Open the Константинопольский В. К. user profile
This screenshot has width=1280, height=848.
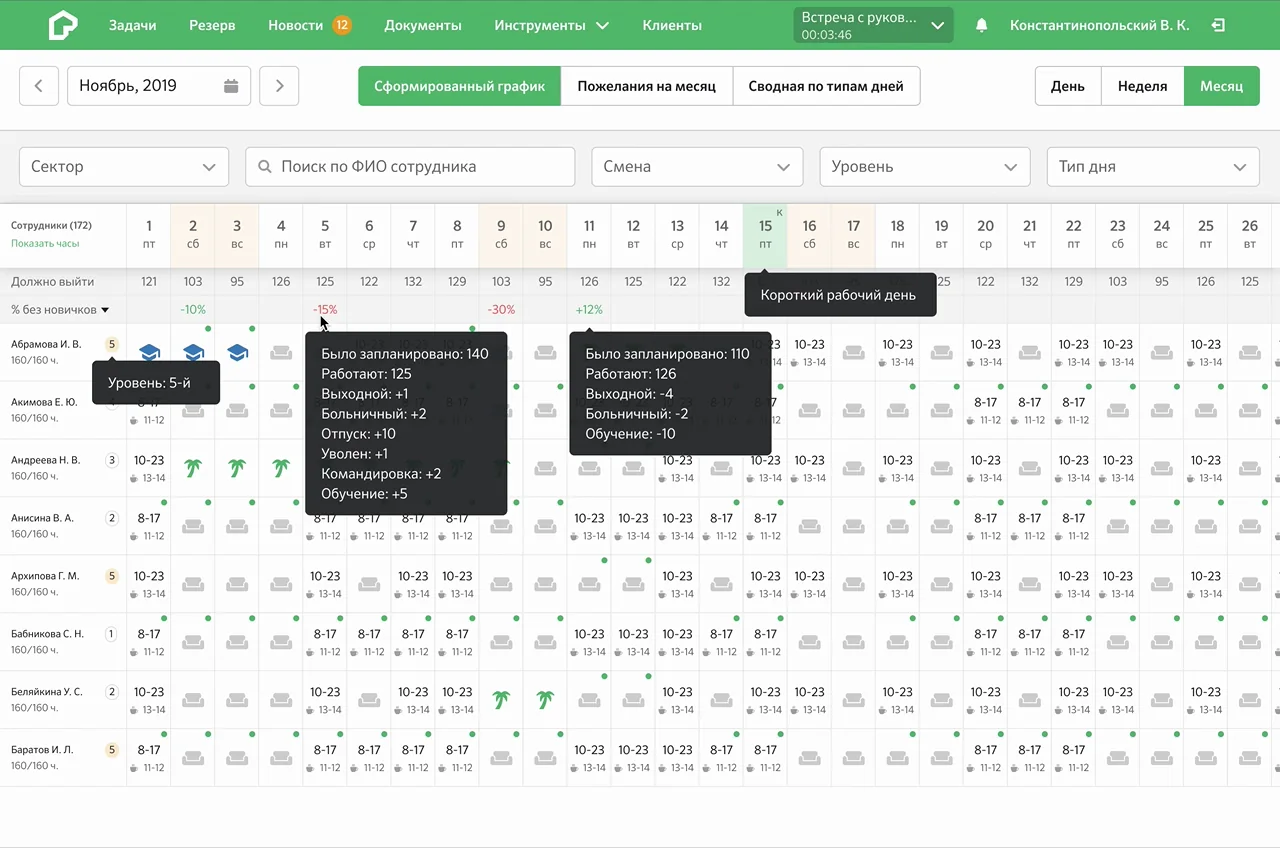tap(1100, 25)
